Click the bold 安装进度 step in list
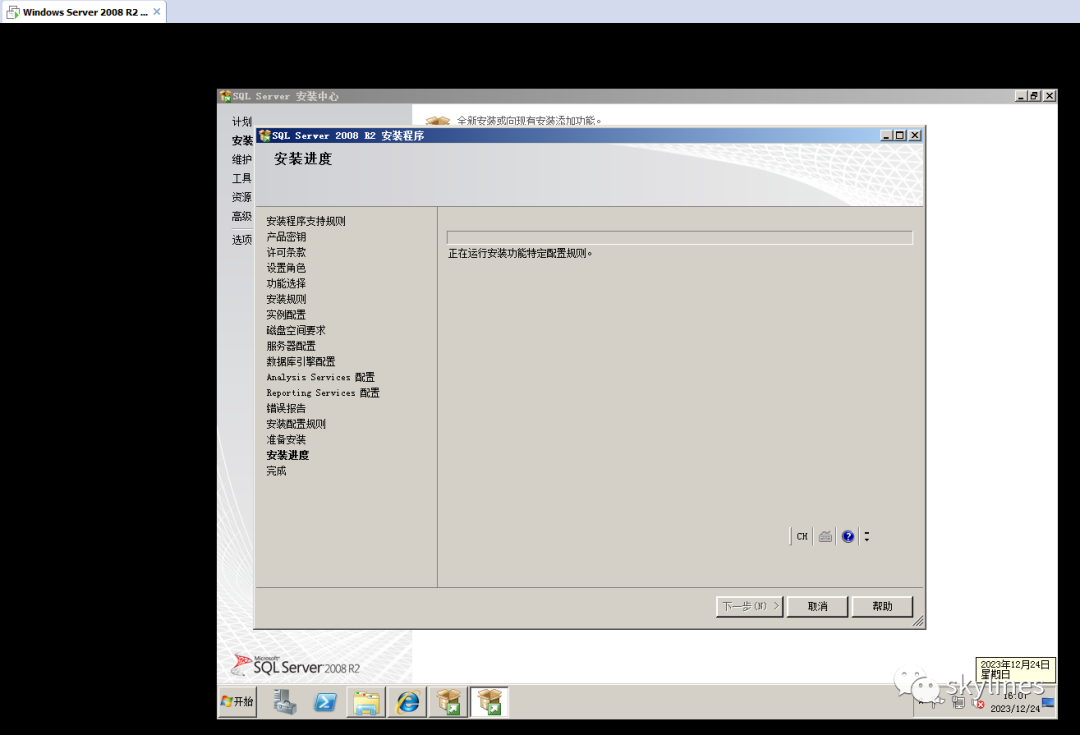 coord(287,455)
